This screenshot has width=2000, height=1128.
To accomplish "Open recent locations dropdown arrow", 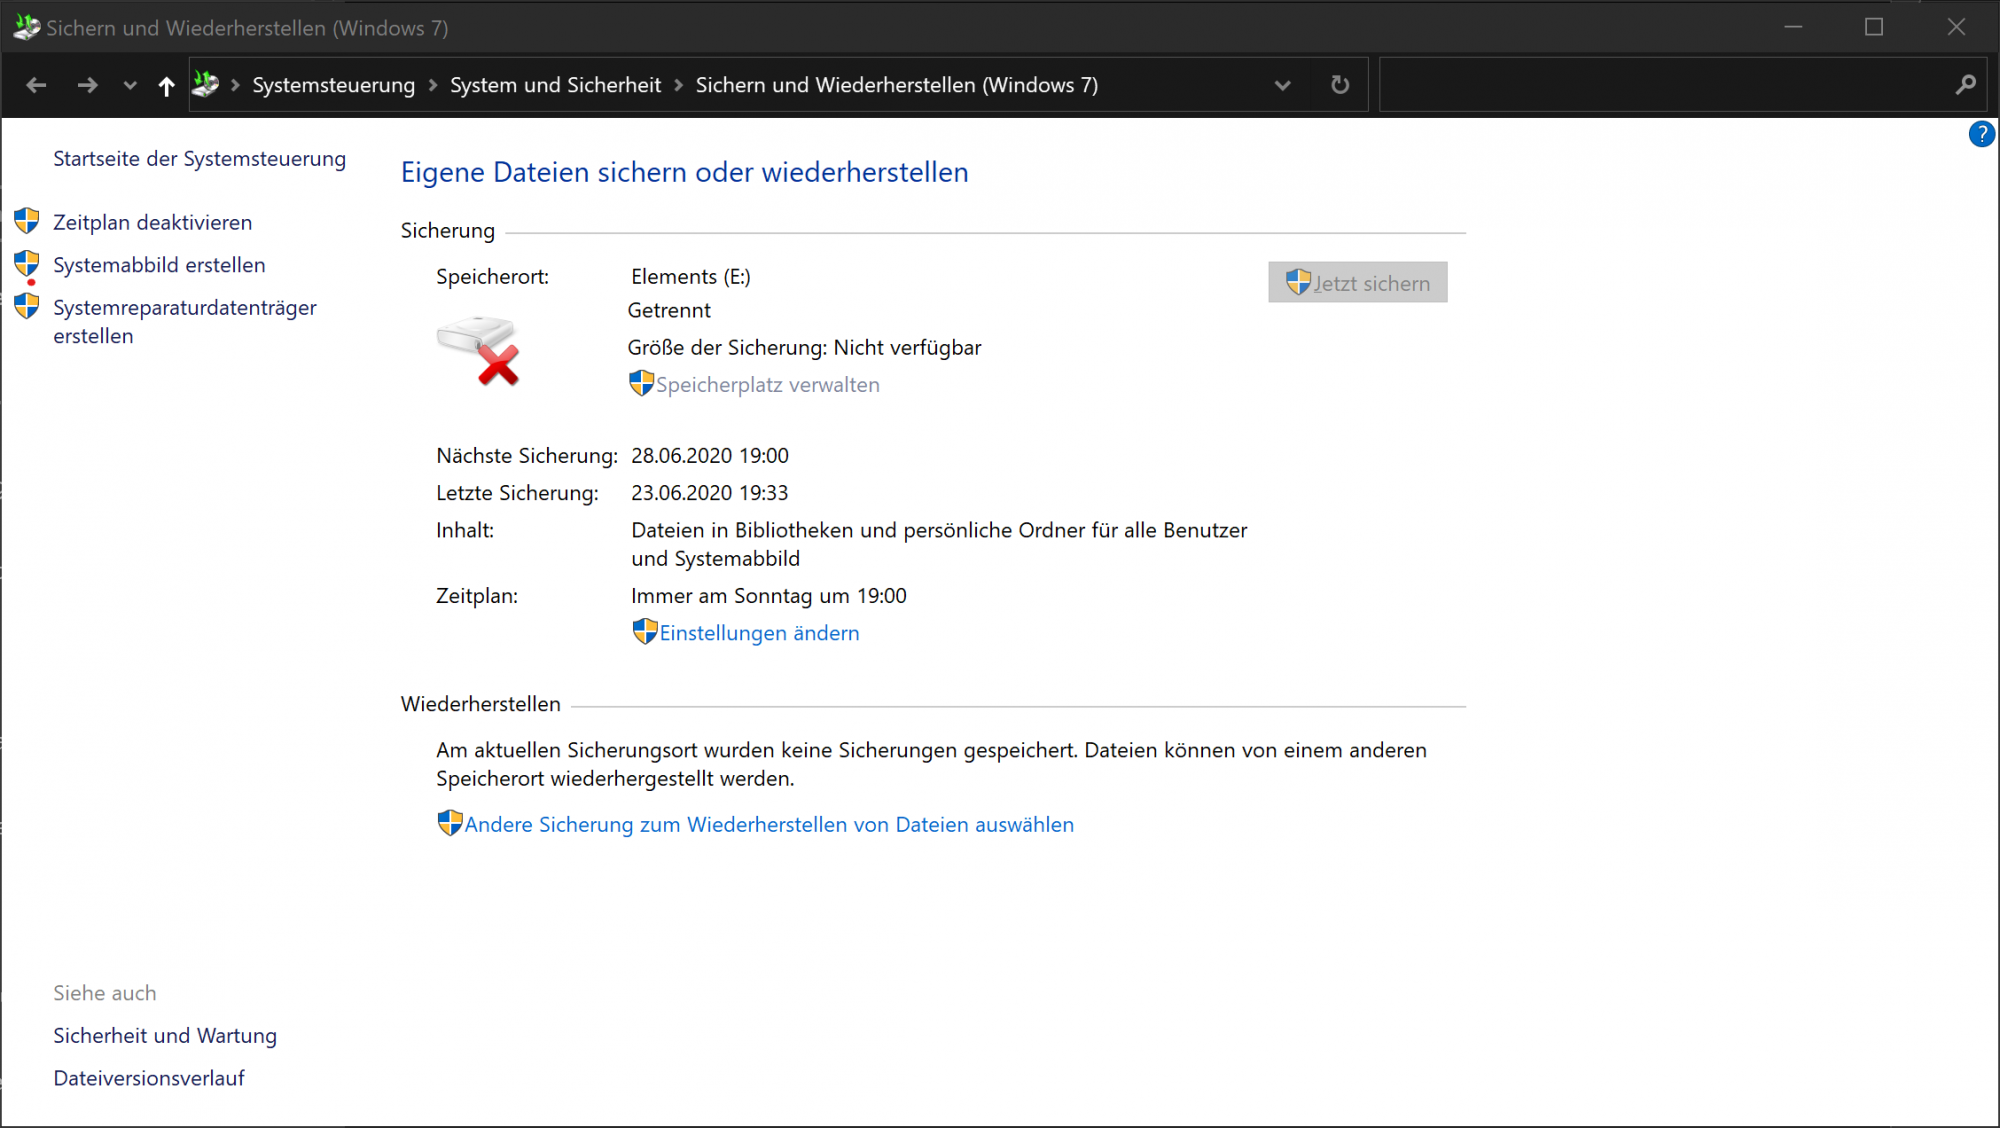I will point(130,86).
